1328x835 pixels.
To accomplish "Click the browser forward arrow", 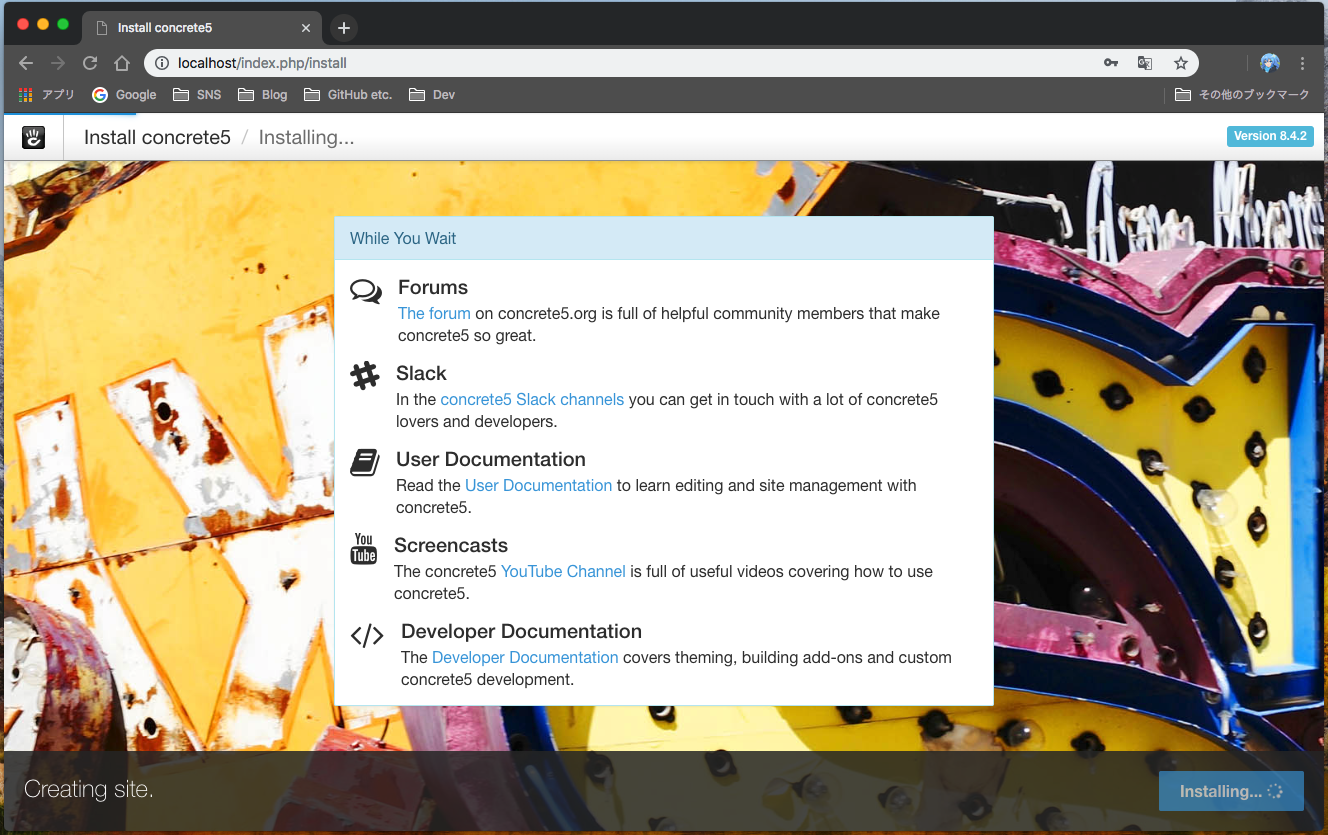I will pos(58,63).
